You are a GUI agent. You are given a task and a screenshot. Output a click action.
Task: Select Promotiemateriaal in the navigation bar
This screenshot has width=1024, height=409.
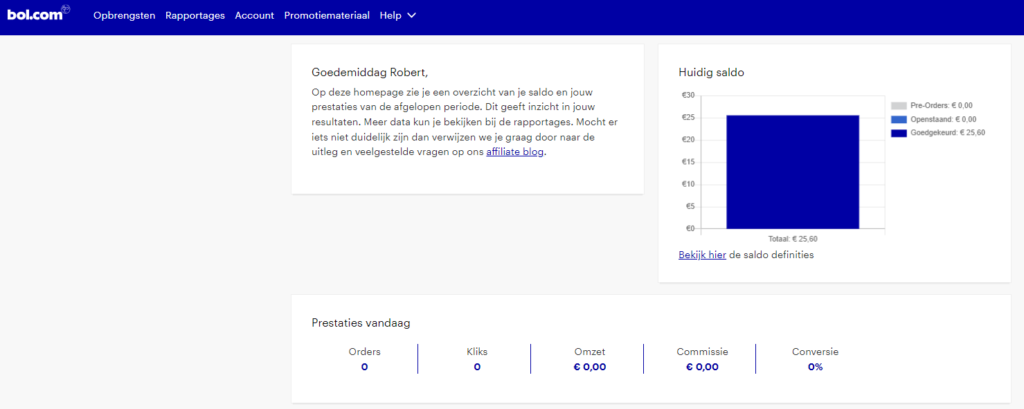pyautogui.click(x=326, y=16)
